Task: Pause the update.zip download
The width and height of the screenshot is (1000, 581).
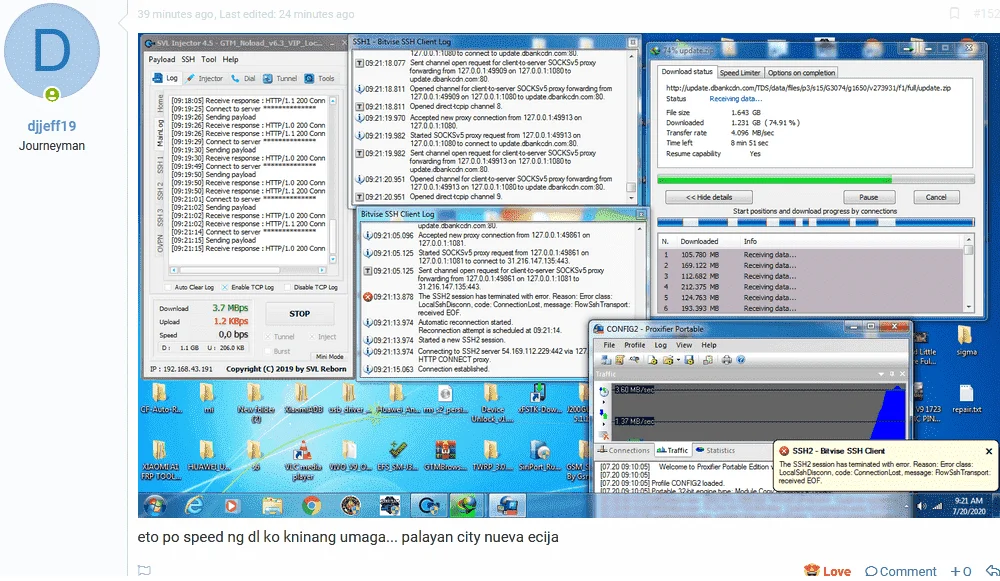Action: pos(869,197)
